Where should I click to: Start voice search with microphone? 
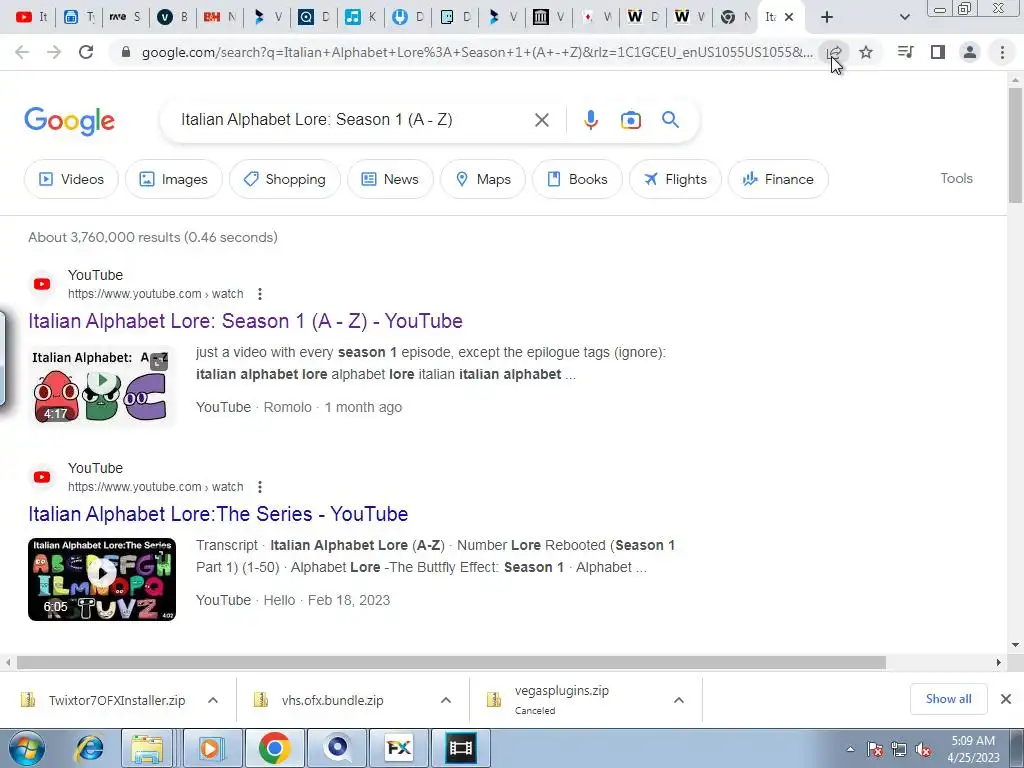point(590,120)
